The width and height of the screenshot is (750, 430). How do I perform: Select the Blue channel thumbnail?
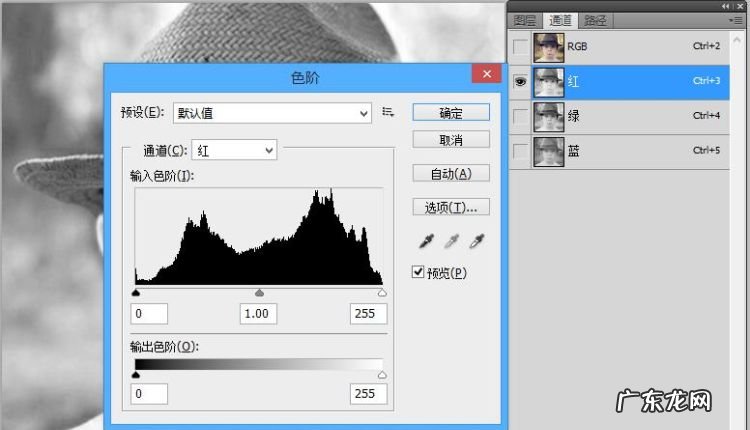point(547,152)
